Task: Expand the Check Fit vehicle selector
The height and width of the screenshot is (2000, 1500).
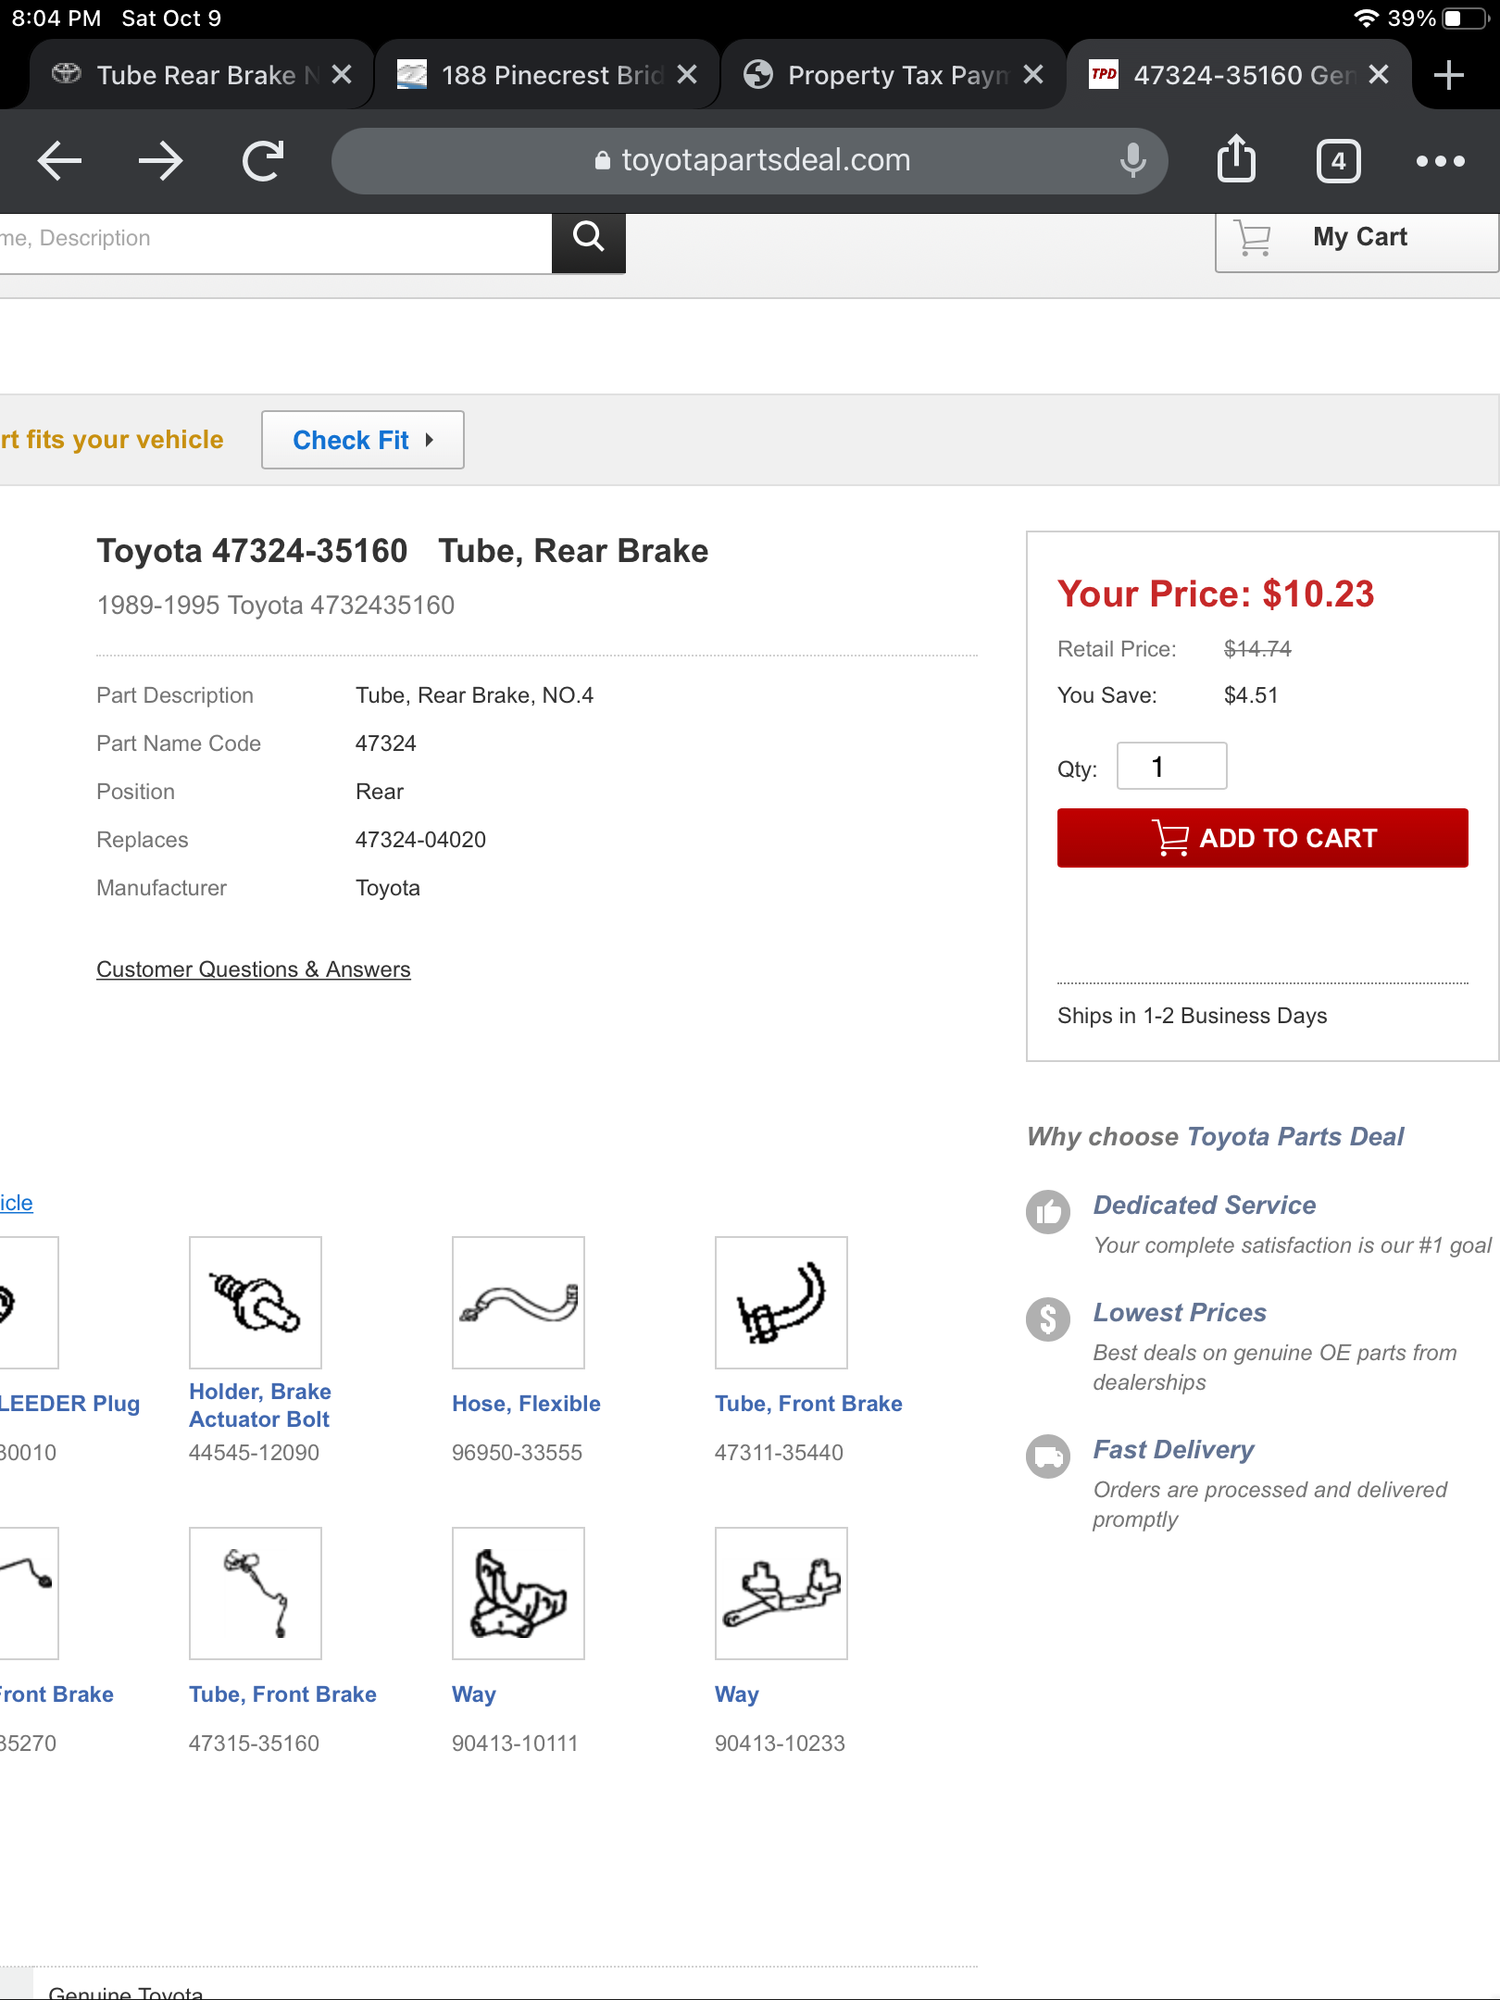Action: pos(362,440)
